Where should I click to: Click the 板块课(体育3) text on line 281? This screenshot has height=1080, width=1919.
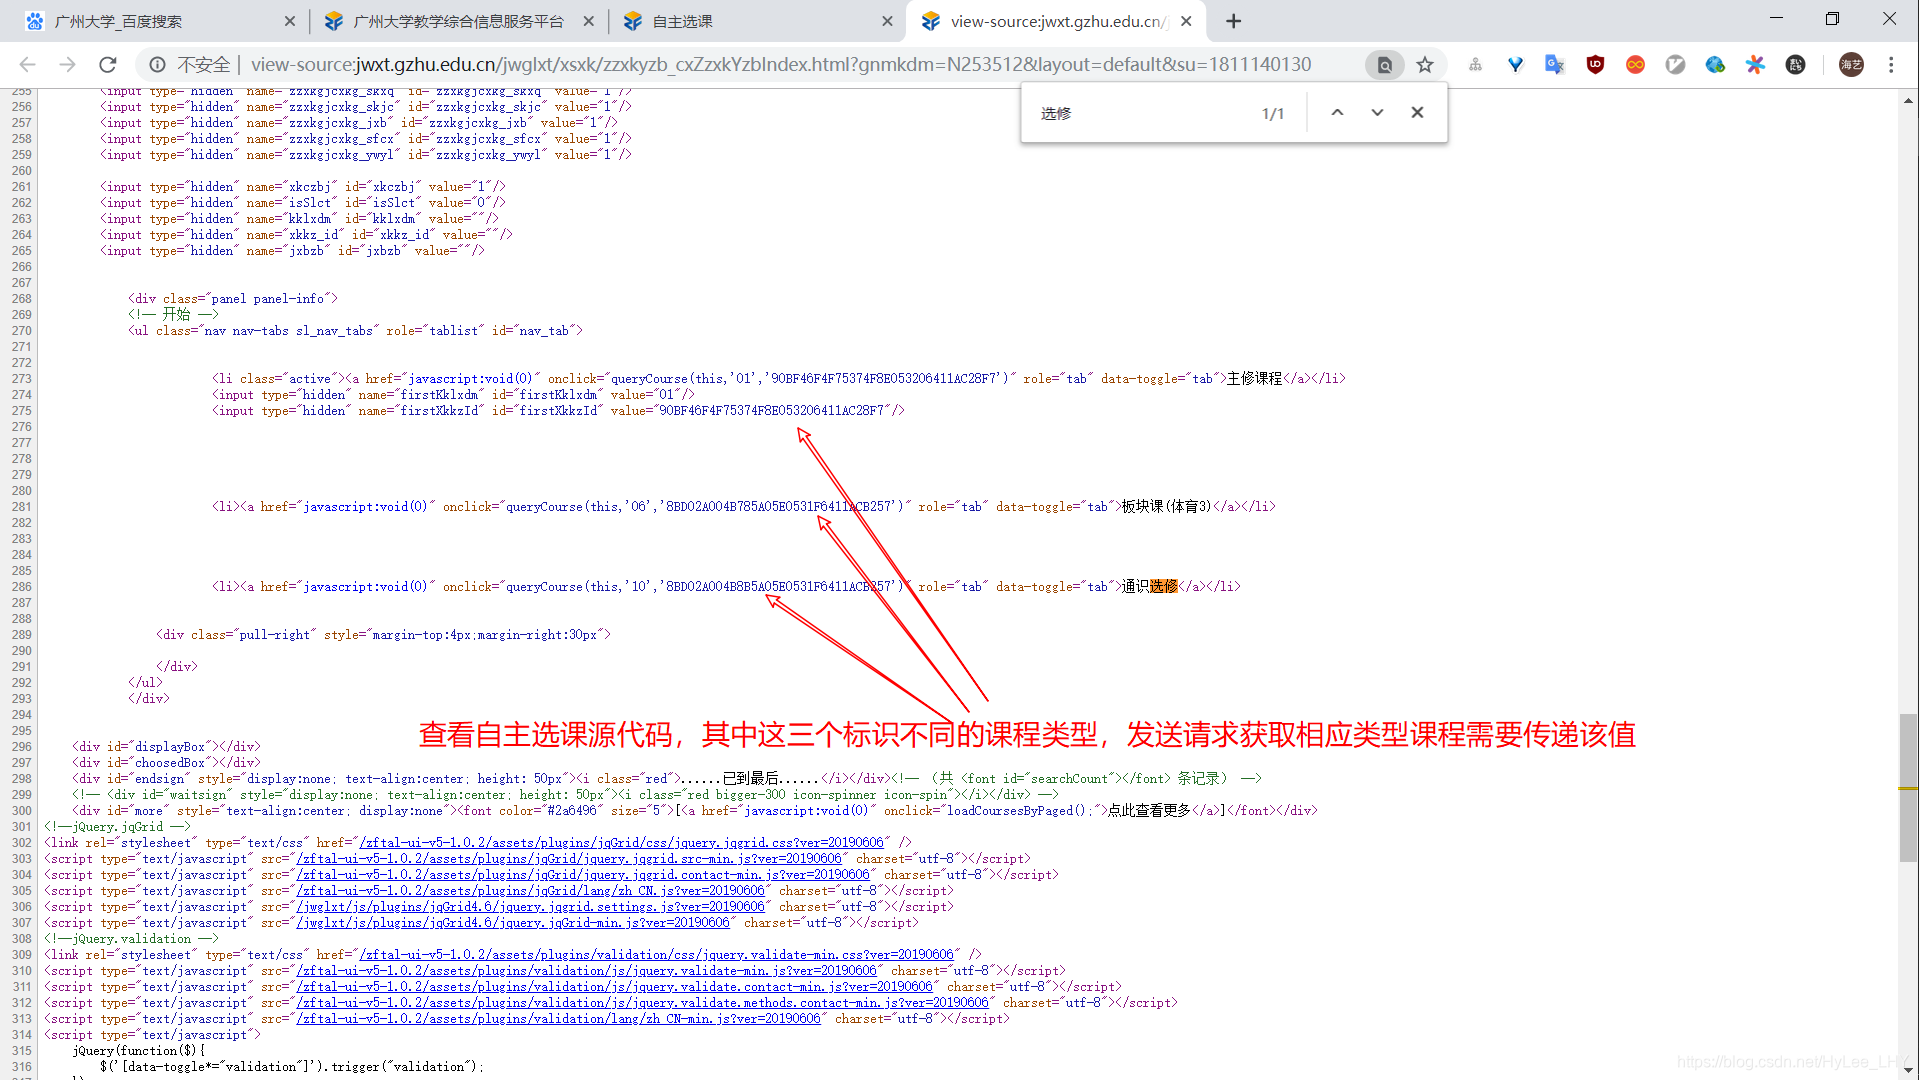point(1166,507)
